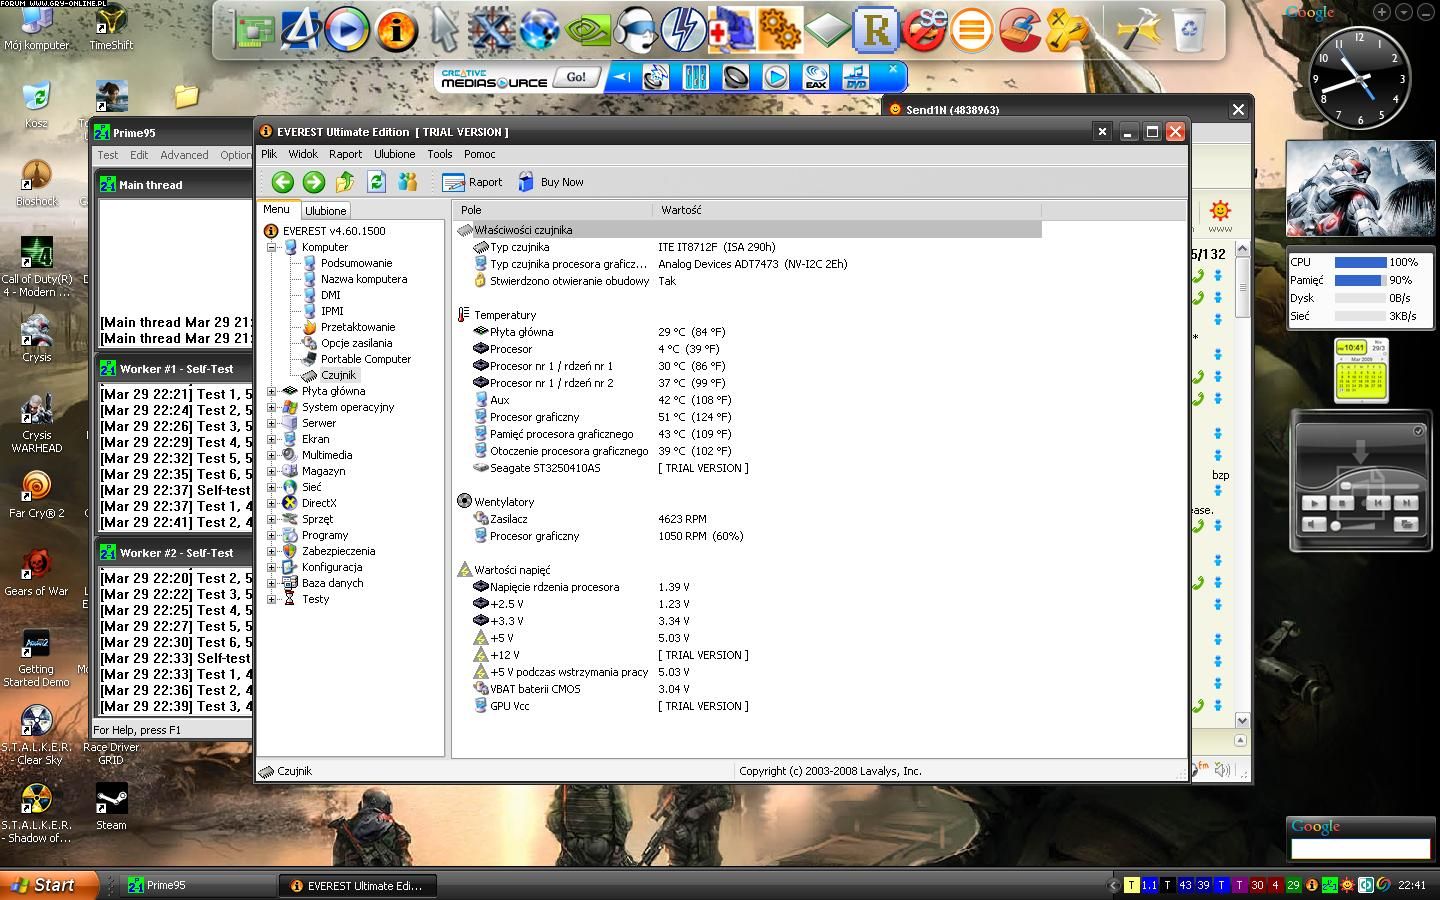Open the Advanced menu in Prime95

pyautogui.click(x=185, y=155)
